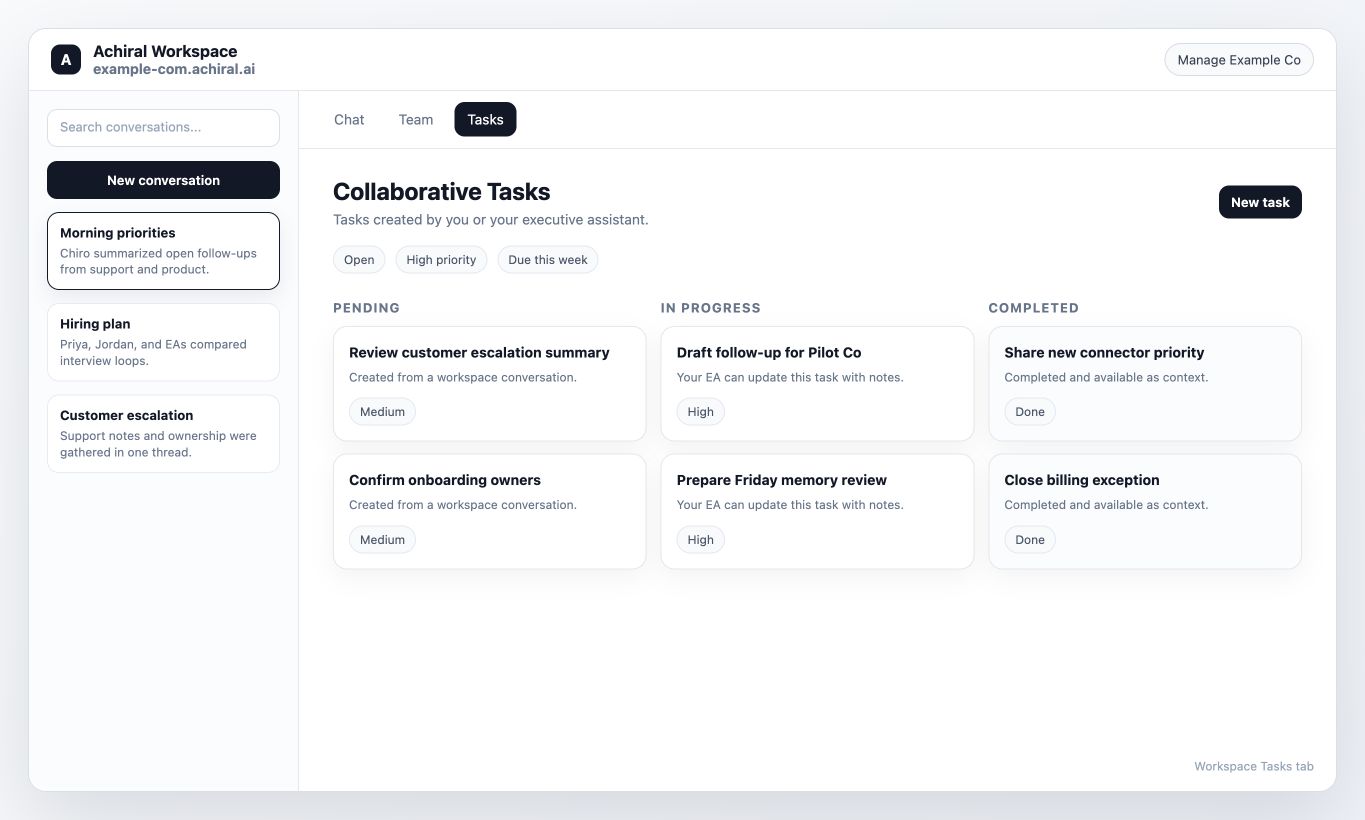
Task: Switch to the Team tab
Action: [416, 119]
